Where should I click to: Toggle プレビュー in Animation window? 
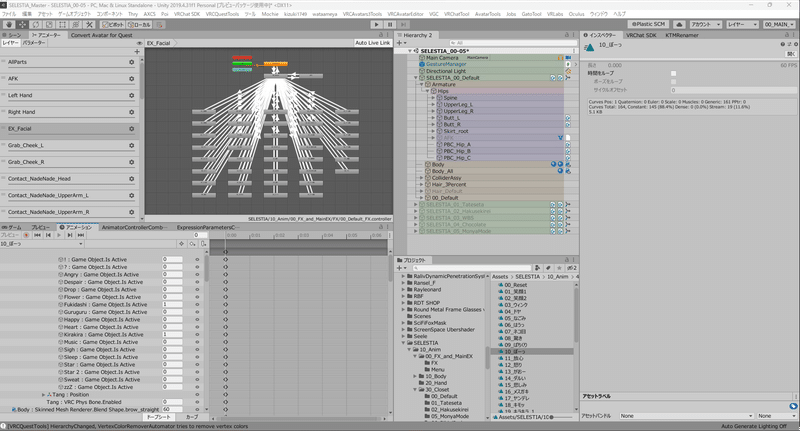(x=10, y=235)
